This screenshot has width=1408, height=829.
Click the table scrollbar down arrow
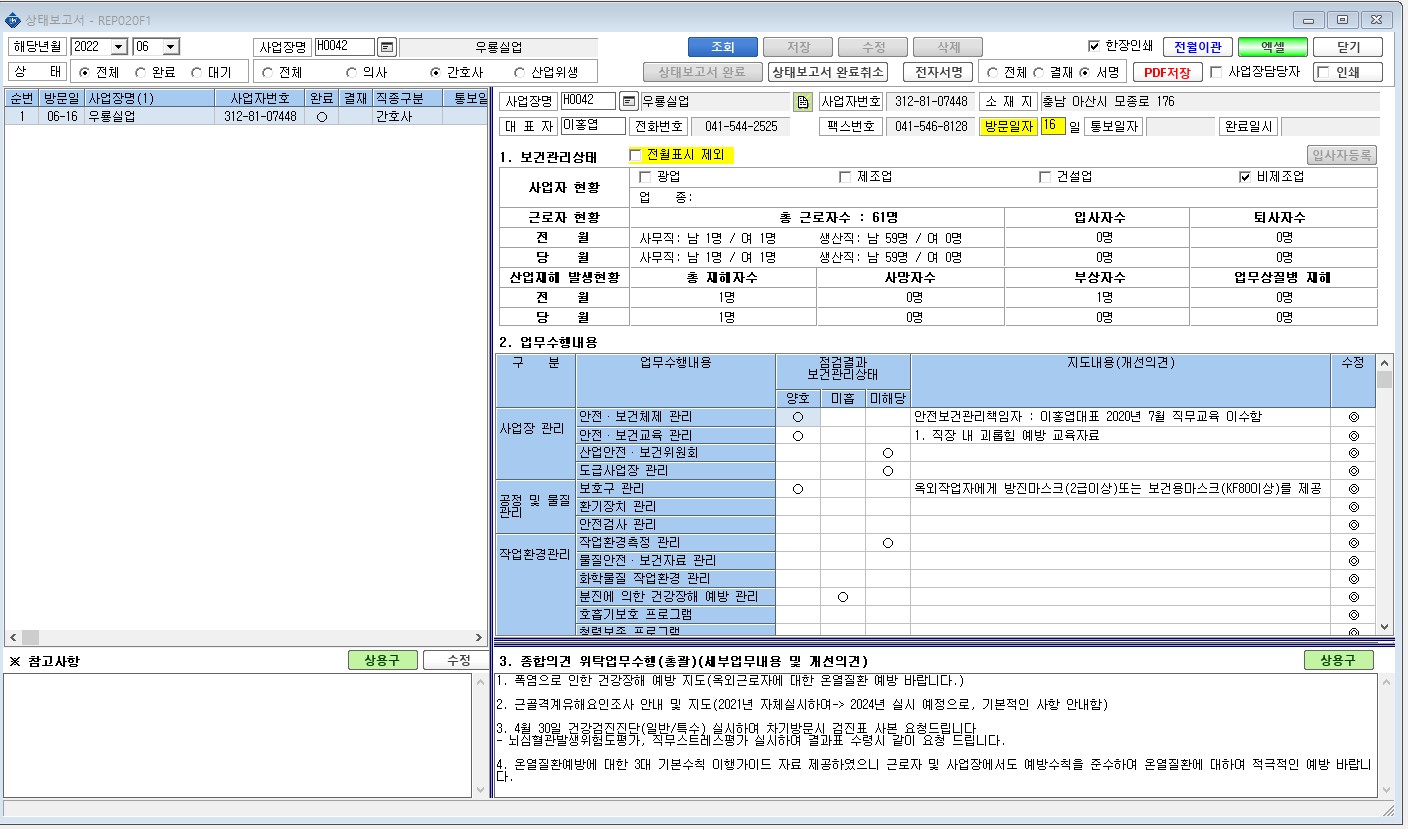[x=1384, y=626]
